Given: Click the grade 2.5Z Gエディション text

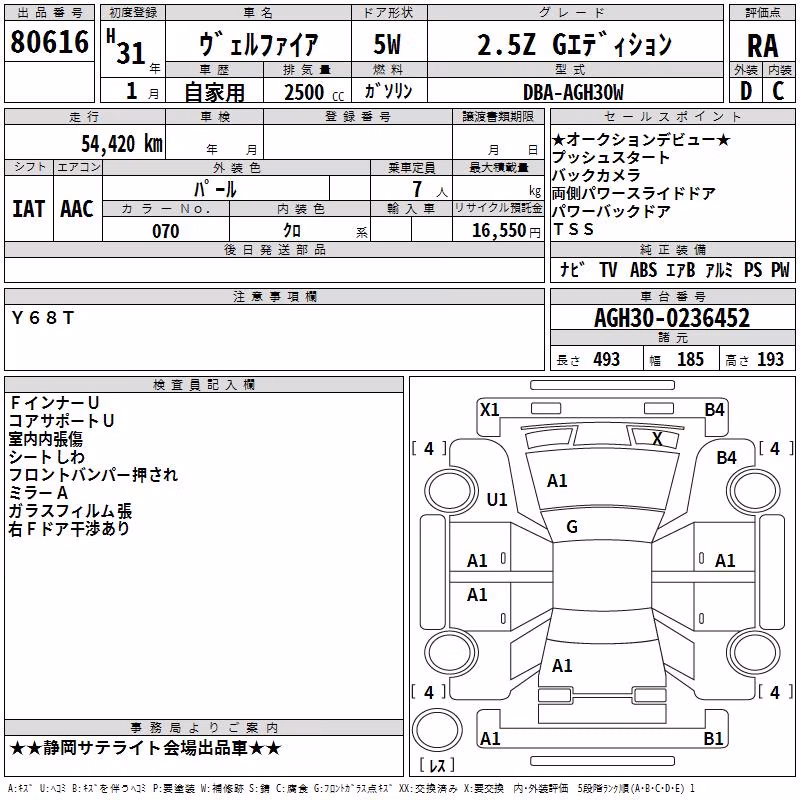Looking at the screenshot, I should coord(574,44).
